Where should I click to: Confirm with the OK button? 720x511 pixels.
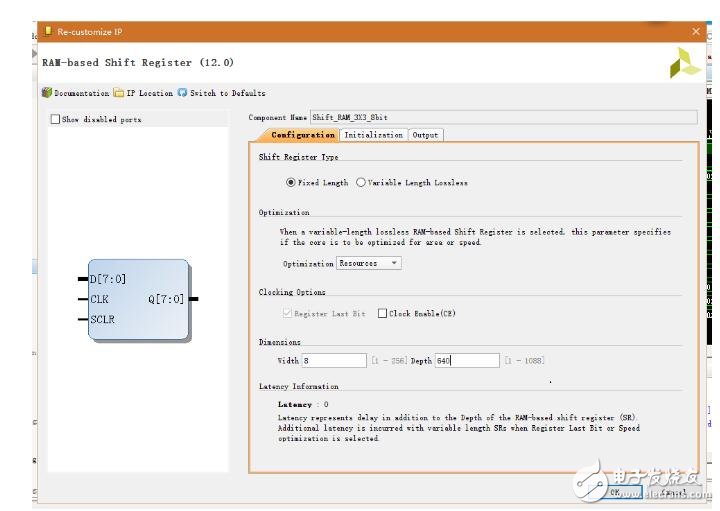615,492
